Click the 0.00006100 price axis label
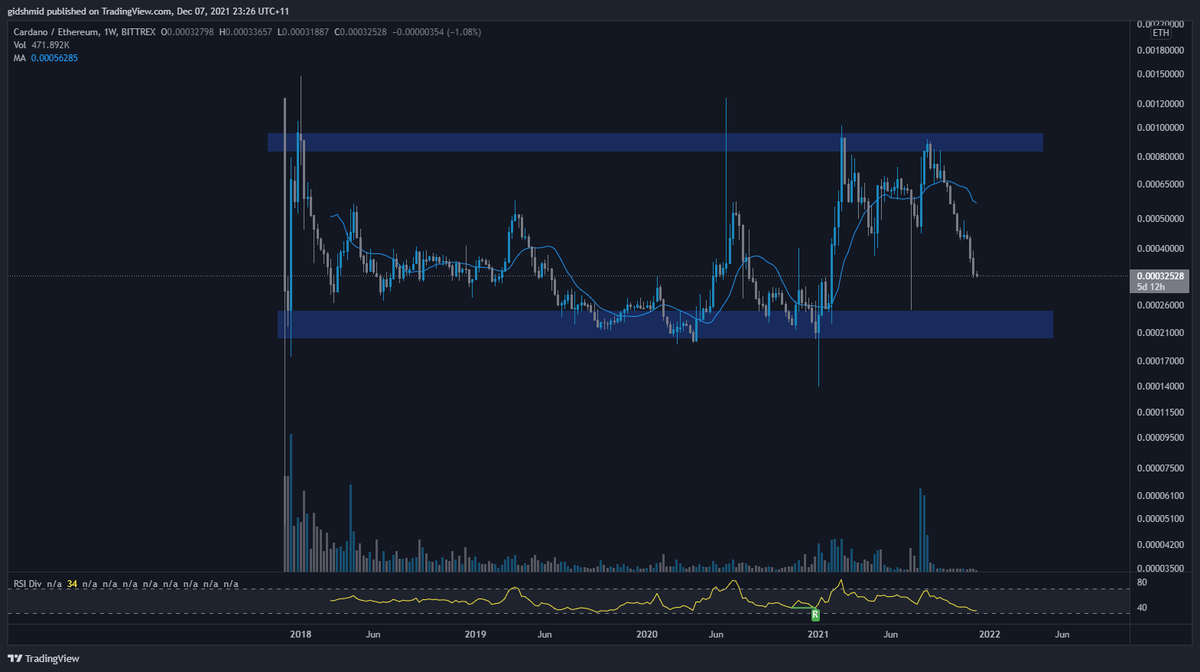Image resolution: width=1200 pixels, height=672 pixels. [x=1160, y=495]
